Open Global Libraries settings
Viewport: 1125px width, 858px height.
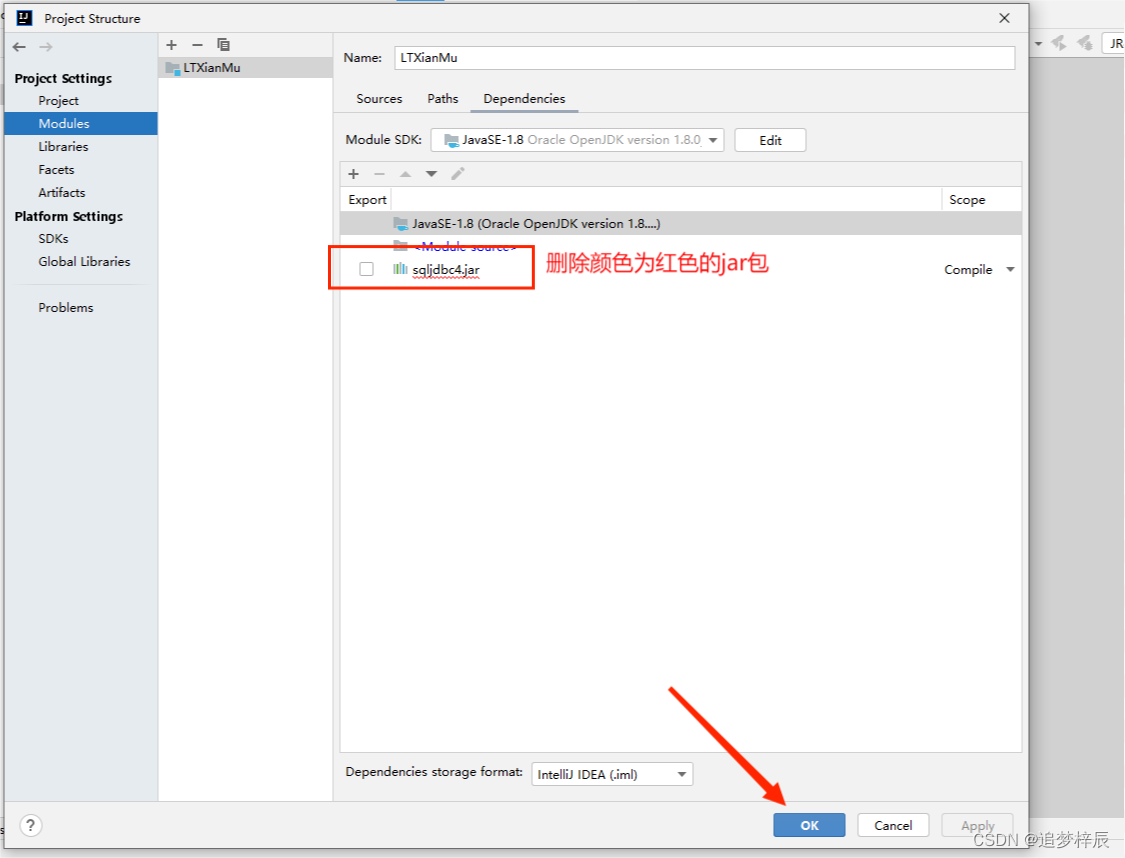[84, 261]
